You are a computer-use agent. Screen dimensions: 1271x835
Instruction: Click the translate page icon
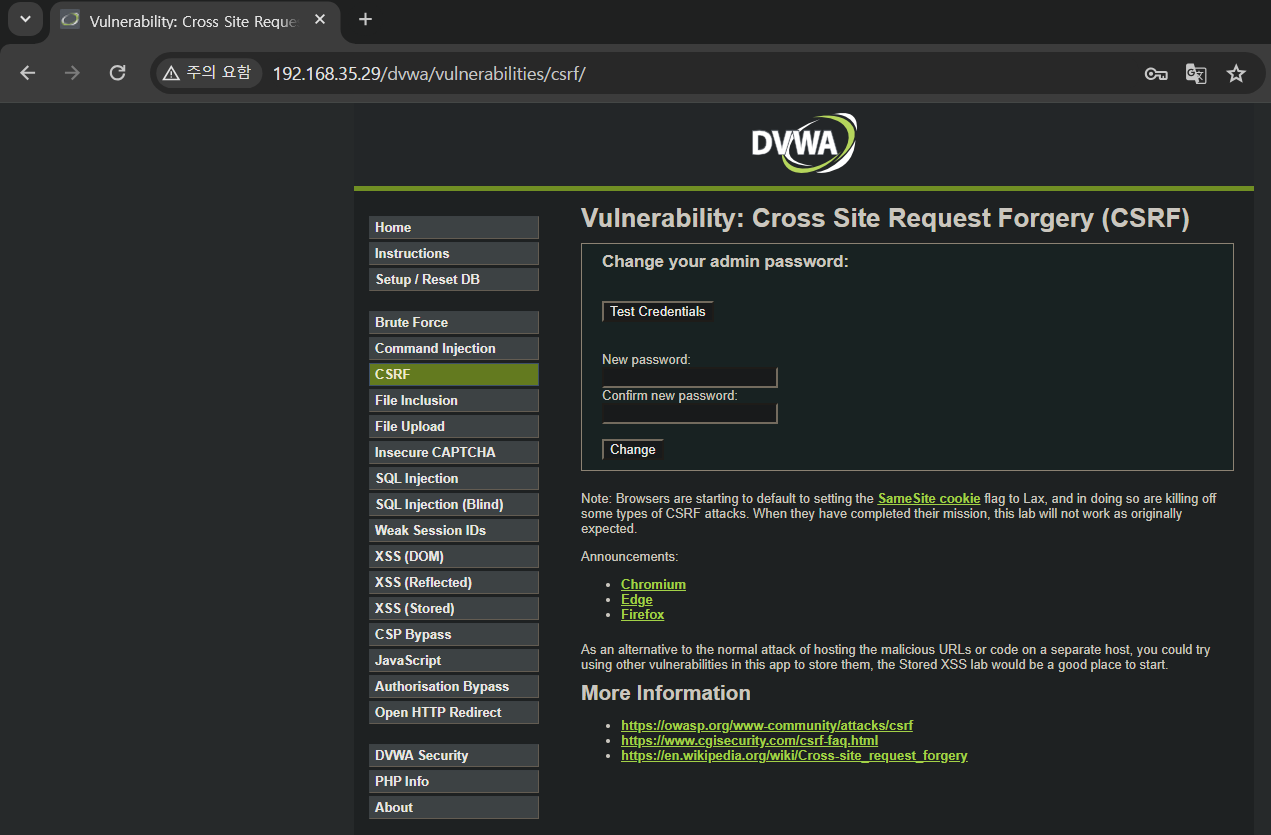[1196, 74]
